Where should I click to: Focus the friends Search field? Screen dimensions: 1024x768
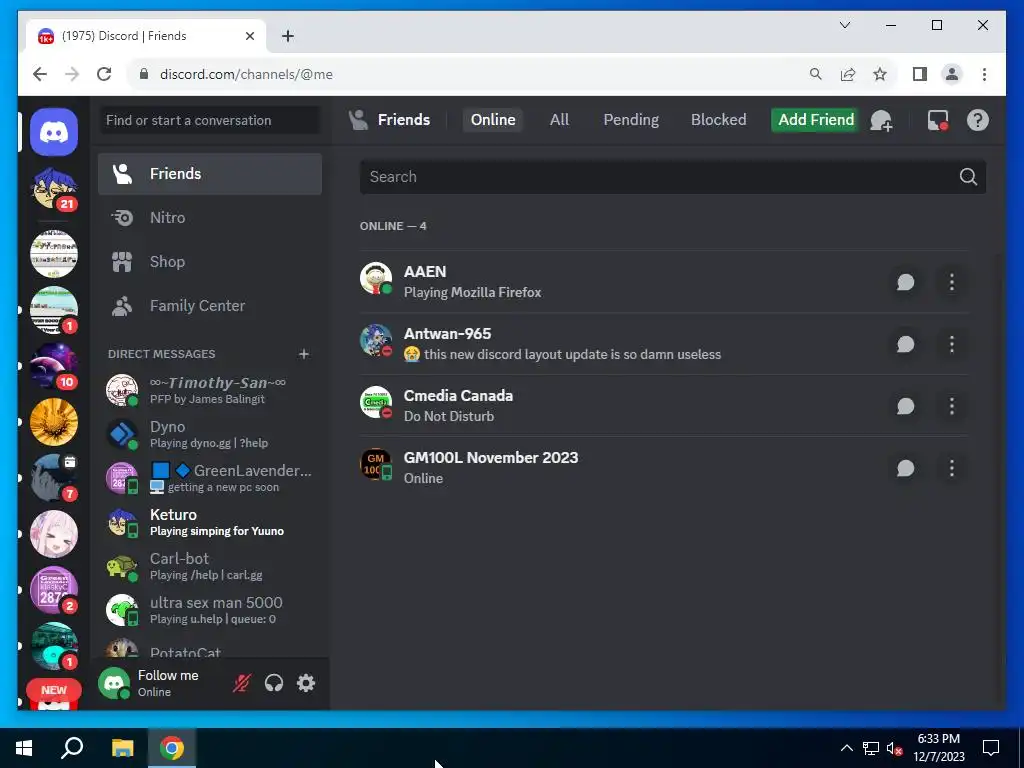coord(673,177)
